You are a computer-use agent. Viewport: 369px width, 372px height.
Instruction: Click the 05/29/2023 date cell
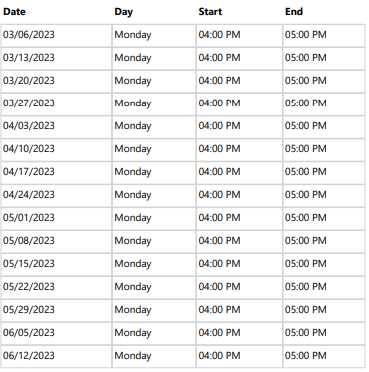56,311
